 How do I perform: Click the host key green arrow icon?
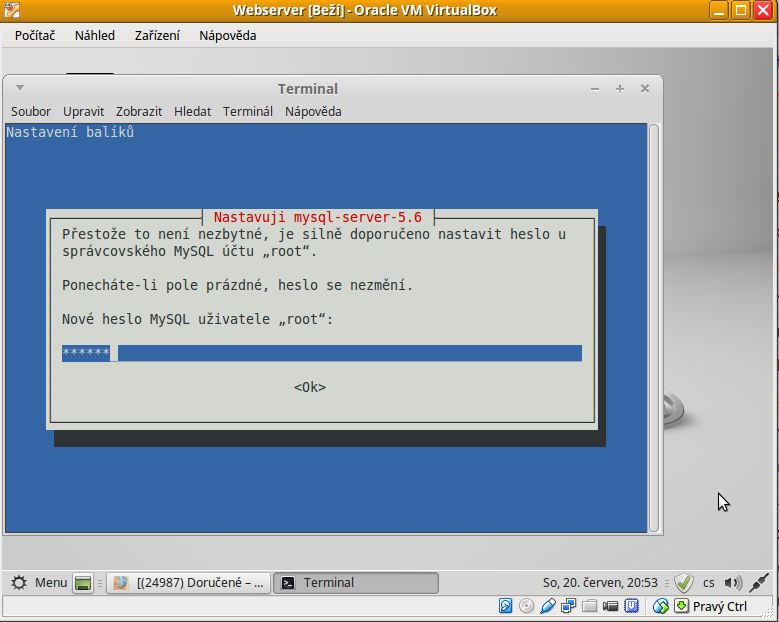[682, 606]
